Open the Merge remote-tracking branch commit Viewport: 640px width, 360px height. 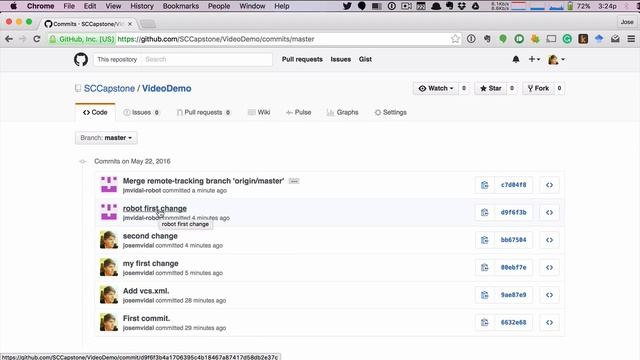[x=203, y=181]
